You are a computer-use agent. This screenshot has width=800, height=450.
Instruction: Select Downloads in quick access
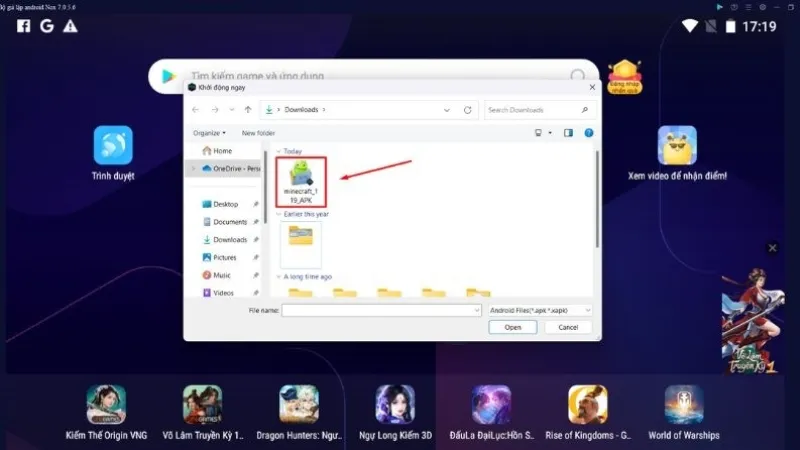(230, 240)
